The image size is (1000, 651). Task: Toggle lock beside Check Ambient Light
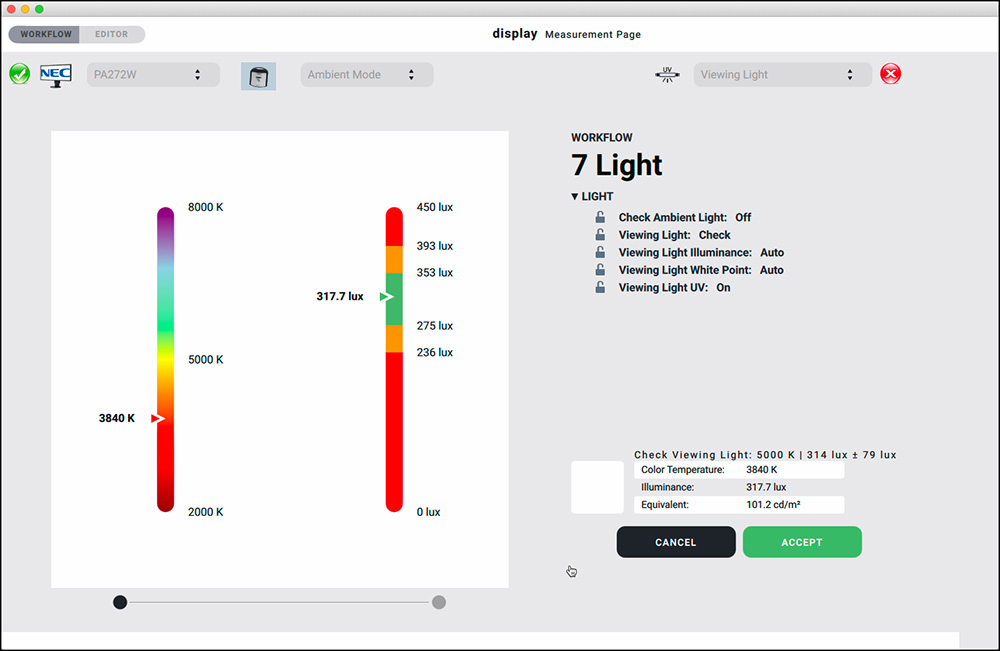(600, 217)
